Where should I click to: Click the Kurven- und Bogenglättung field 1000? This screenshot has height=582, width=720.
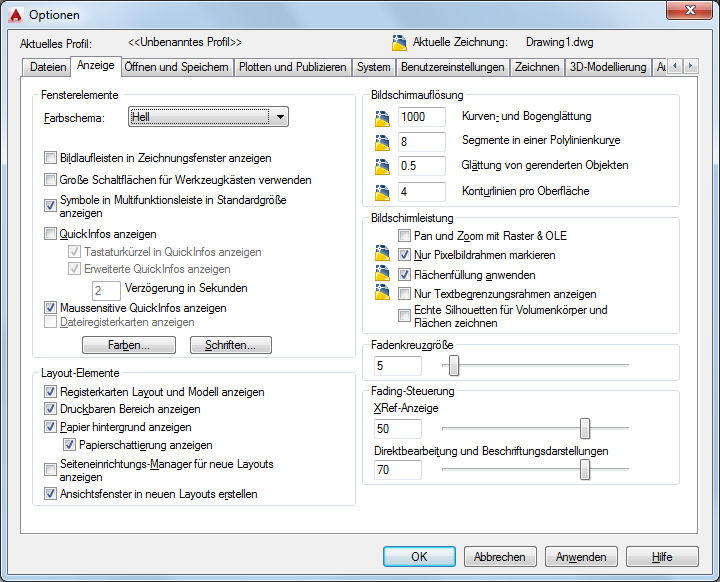click(x=422, y=117)
